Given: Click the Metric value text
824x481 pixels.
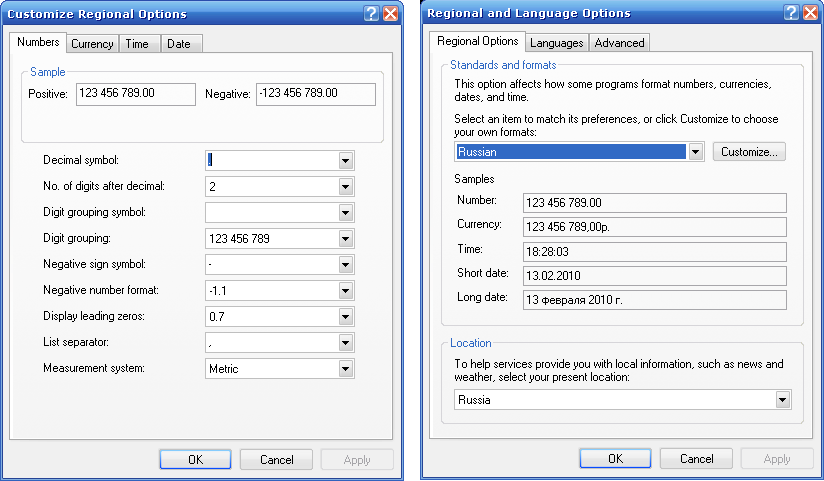Looking at the screenshot, I should pyautogui.click(x=224, y=369).
